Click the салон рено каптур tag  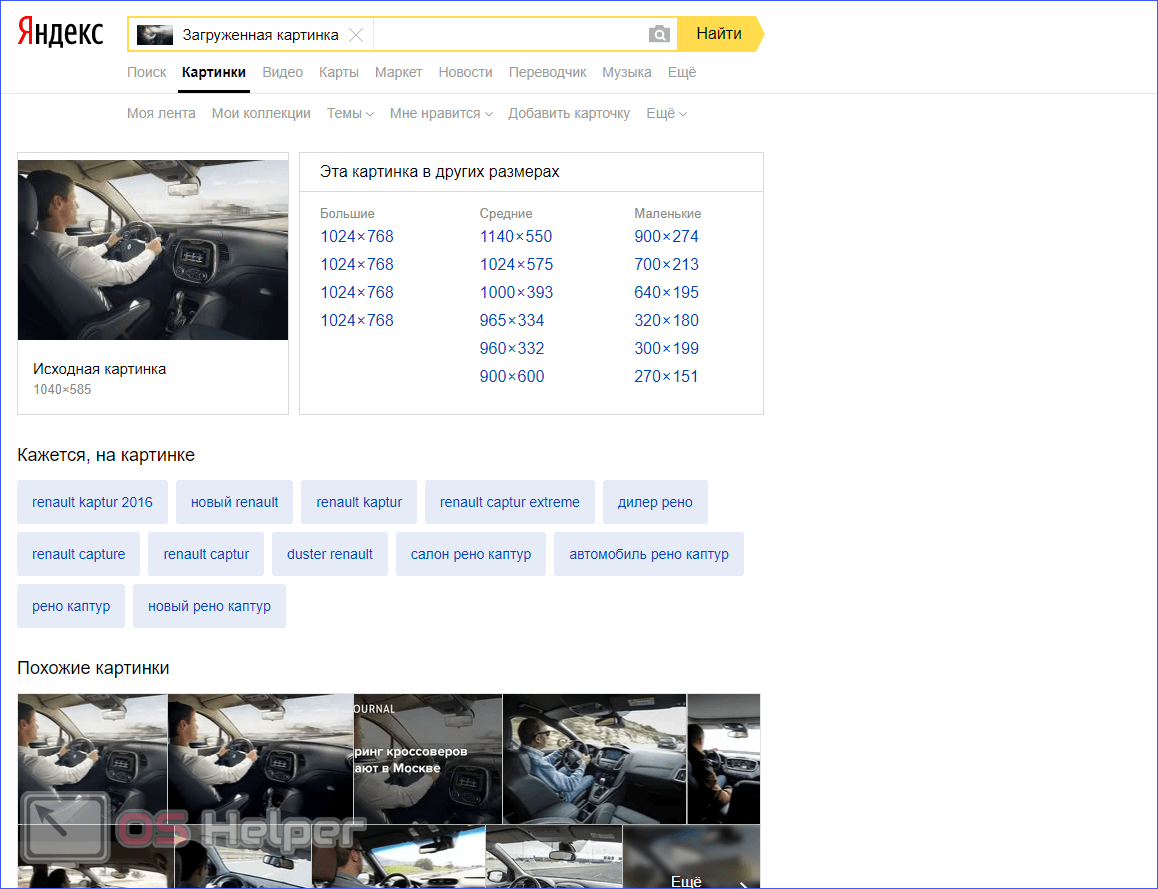(470, 554)
